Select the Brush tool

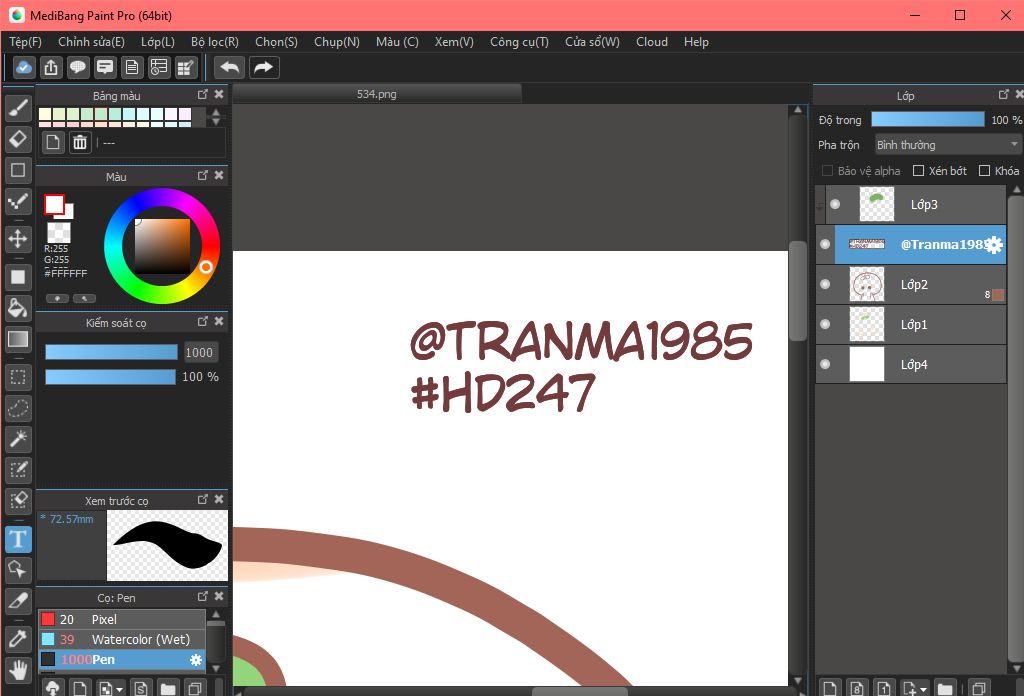(18, 108)
